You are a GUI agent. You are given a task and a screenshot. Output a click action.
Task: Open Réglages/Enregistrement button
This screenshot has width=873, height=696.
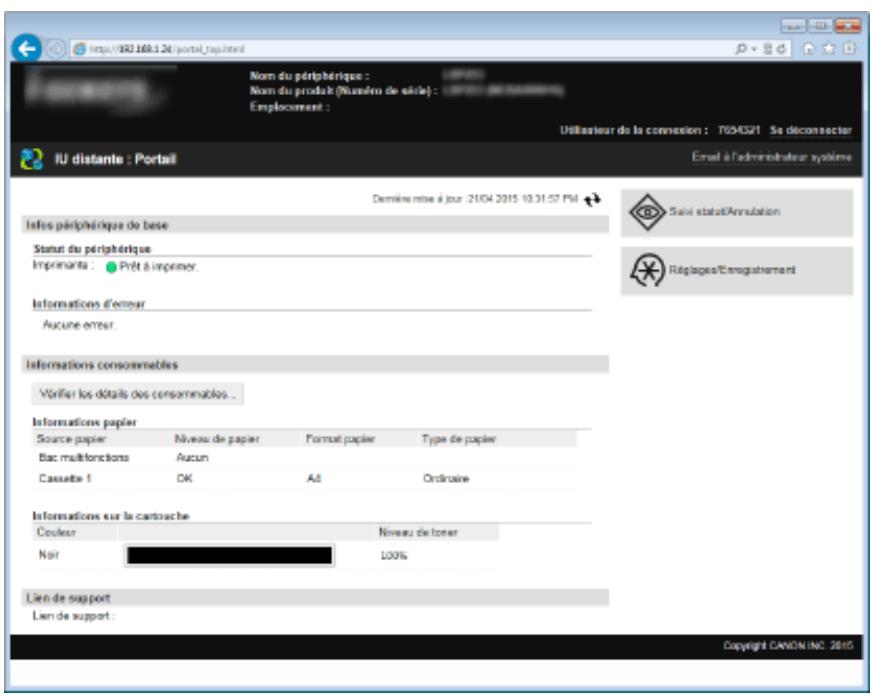pyautogui.click(x=737, y=271)
